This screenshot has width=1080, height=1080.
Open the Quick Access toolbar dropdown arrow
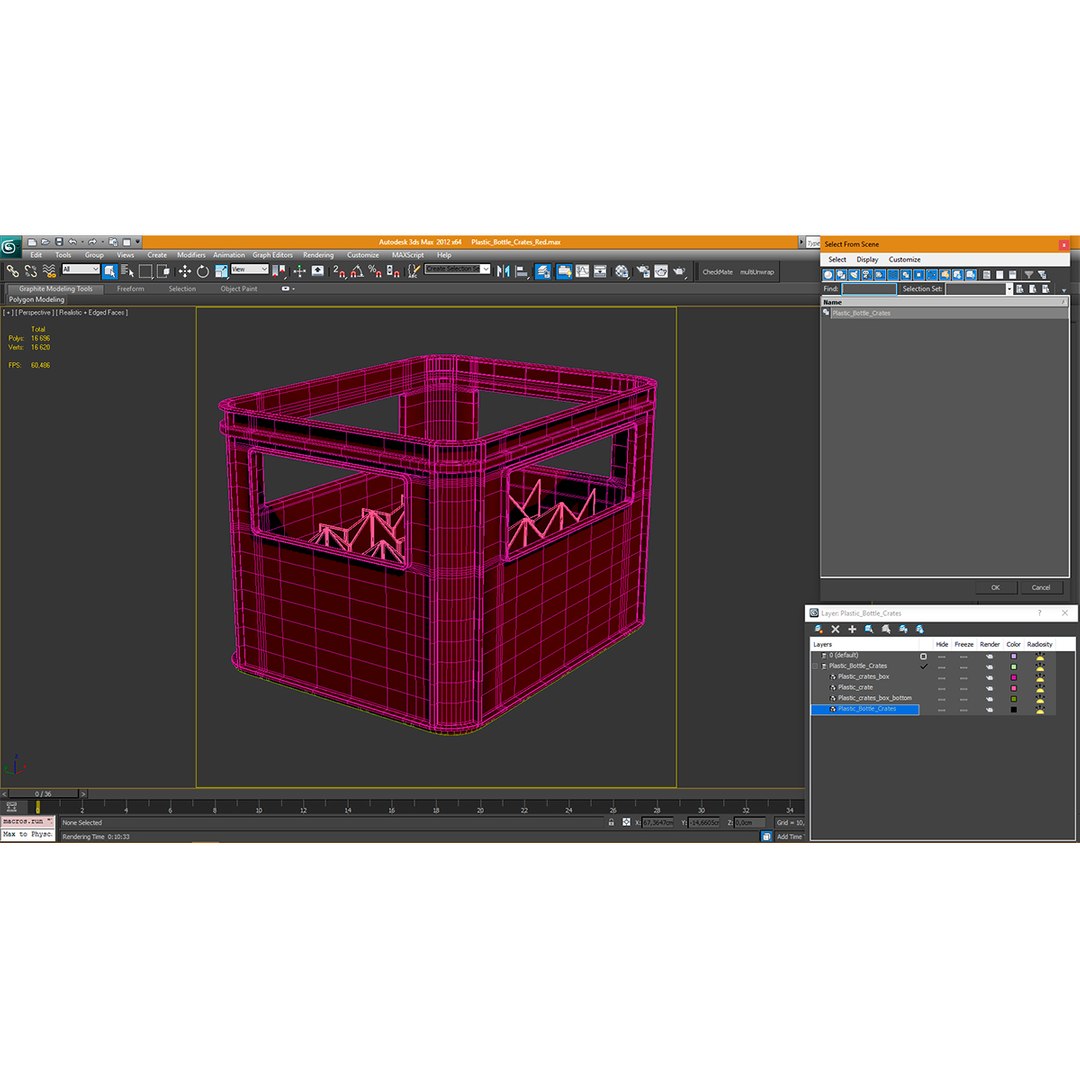138,242
